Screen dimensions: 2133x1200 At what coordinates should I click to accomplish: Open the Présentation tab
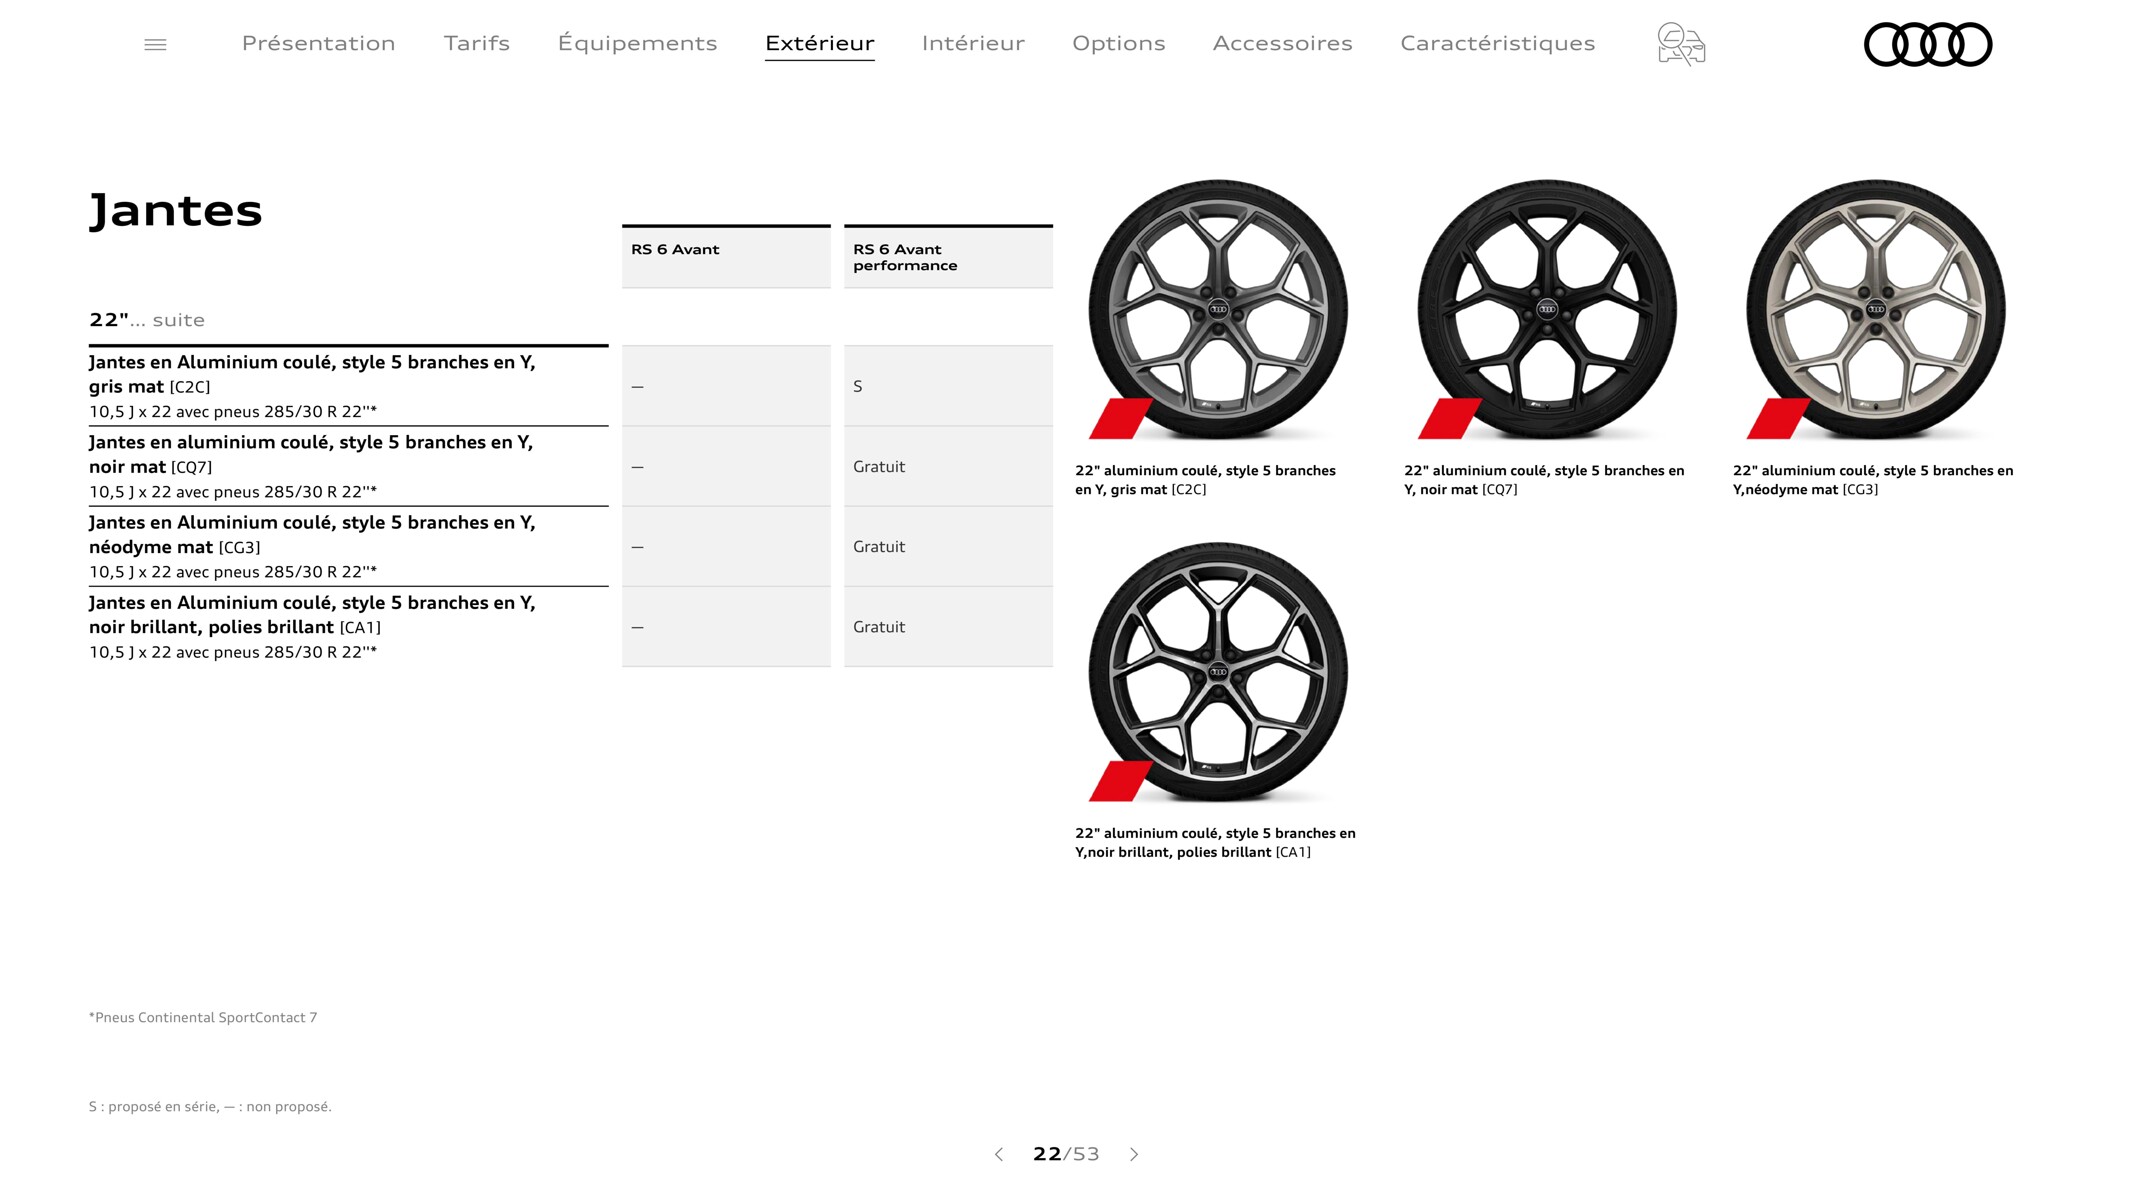tap(318, 43)
